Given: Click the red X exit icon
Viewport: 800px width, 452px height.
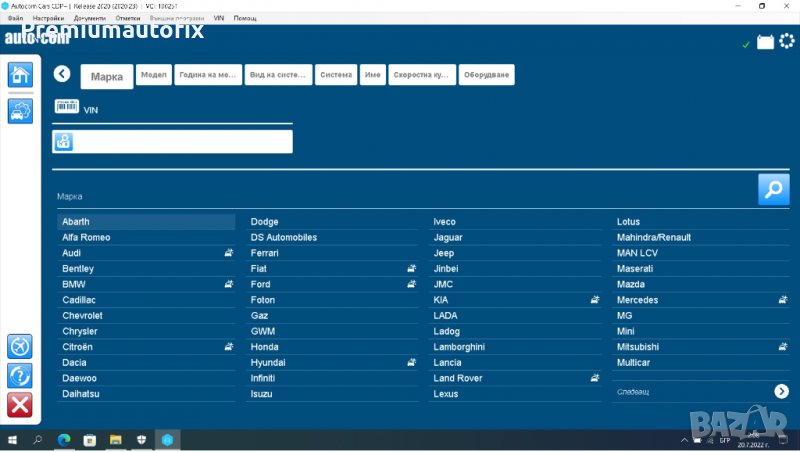Looking at the screenshot, I should (x=20, y=405).
